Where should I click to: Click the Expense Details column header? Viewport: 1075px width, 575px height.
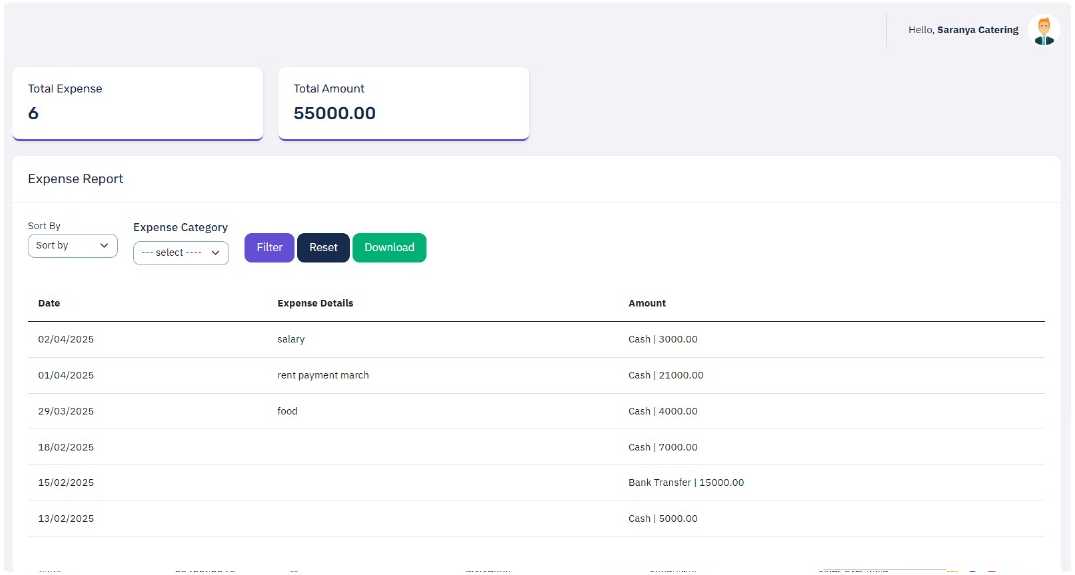[x=315, y=303]
